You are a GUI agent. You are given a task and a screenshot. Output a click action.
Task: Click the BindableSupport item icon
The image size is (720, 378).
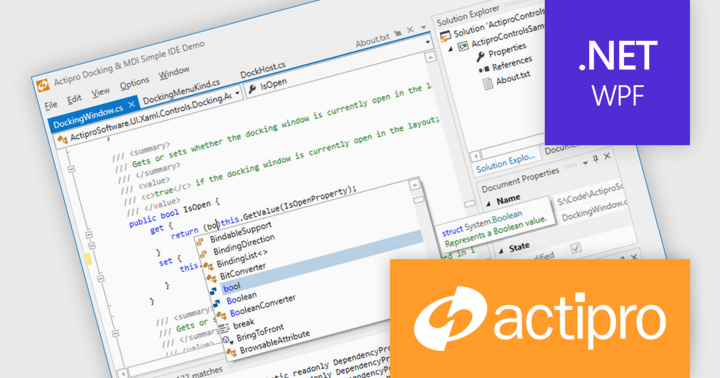coord(200,241)
